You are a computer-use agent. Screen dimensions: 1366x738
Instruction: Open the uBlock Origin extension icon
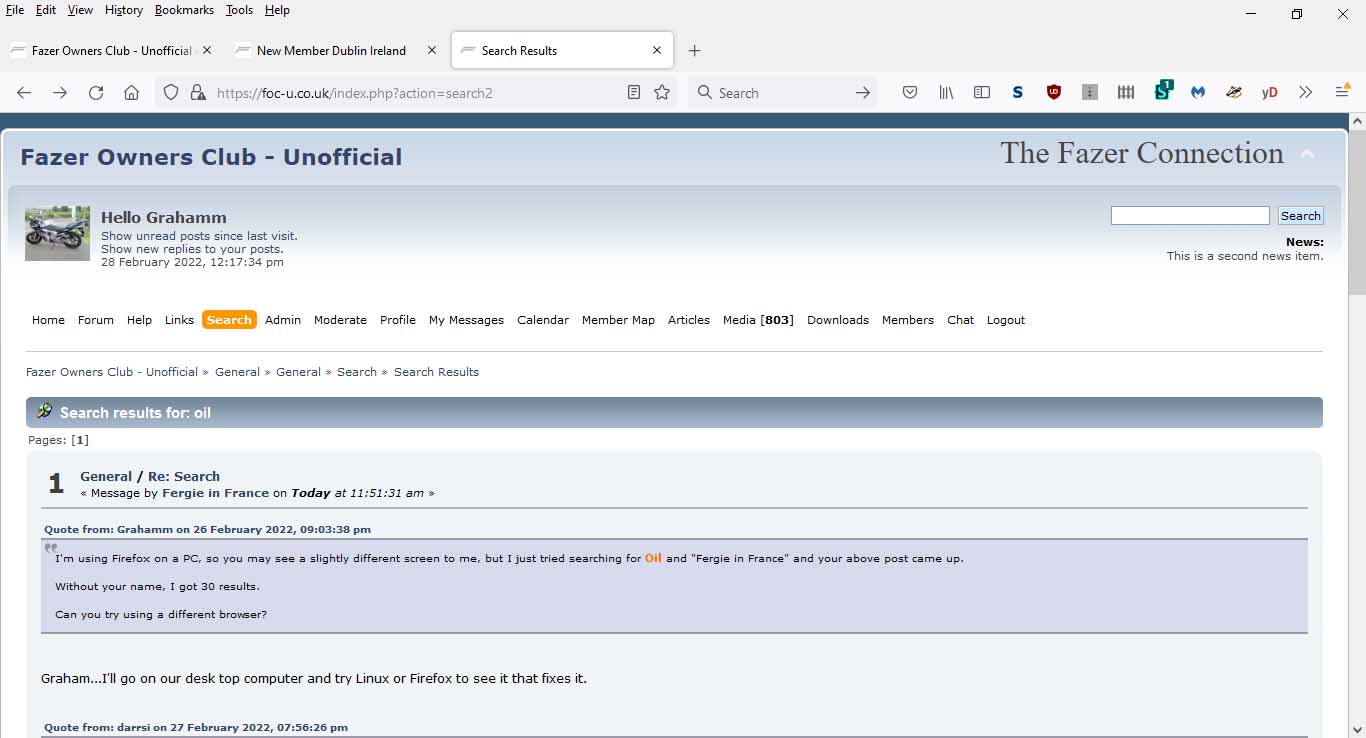[1053, 93]
